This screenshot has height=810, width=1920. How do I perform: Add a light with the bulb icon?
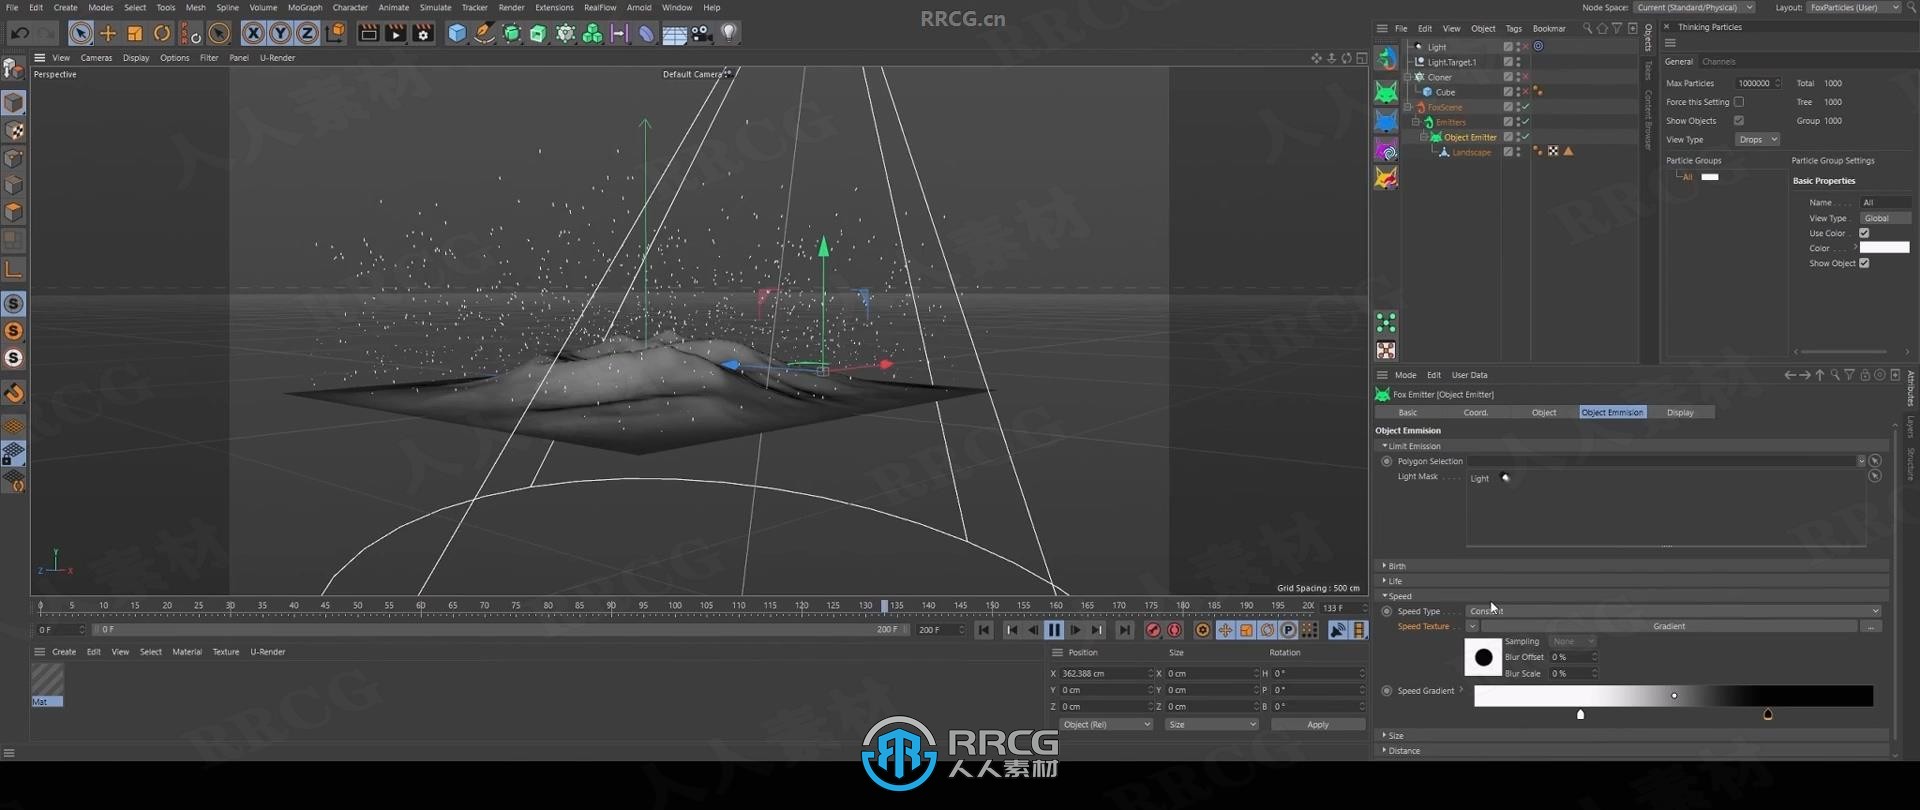point(729,33)
